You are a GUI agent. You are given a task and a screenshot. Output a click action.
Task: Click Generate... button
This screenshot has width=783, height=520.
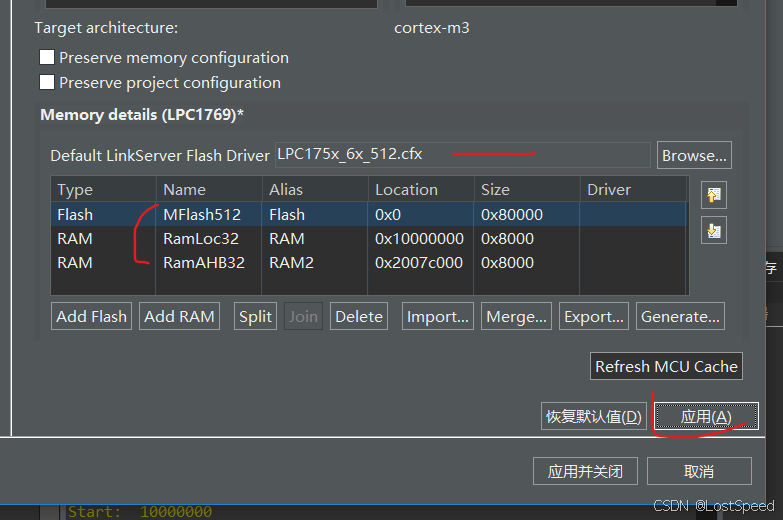(x=680, y=316)
